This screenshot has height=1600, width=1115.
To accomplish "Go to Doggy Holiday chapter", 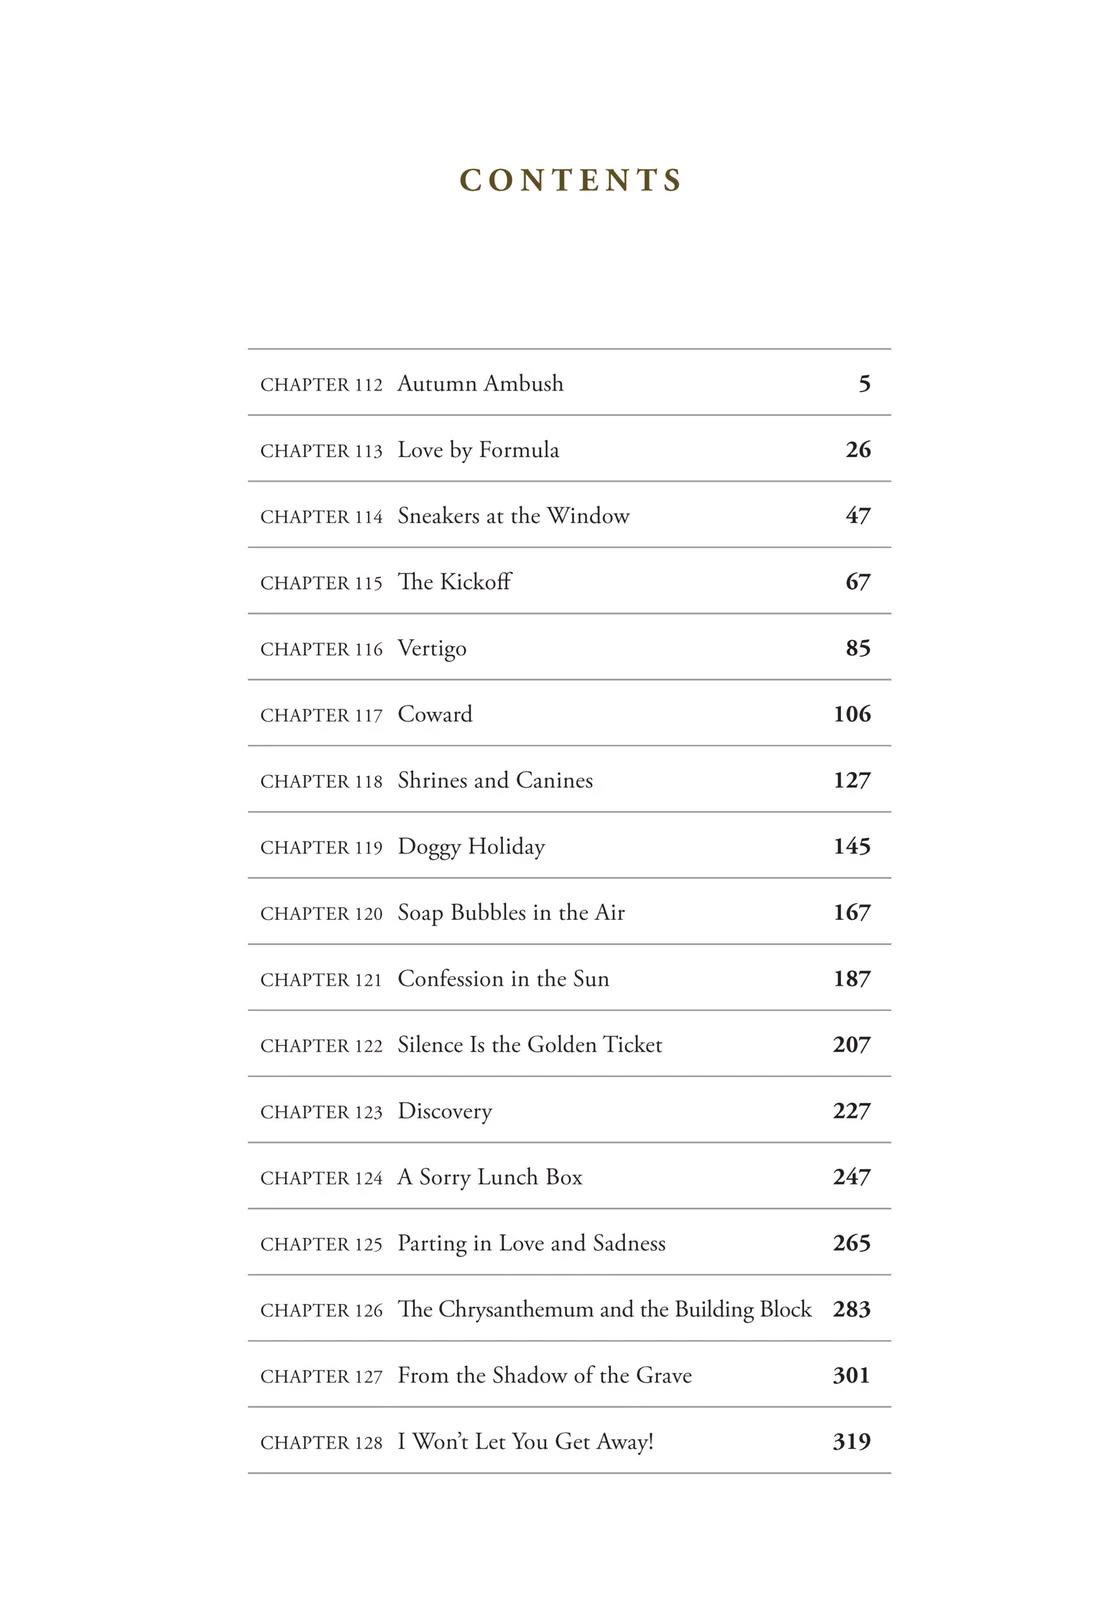I will pyautogui.click(x=569, y=846).
